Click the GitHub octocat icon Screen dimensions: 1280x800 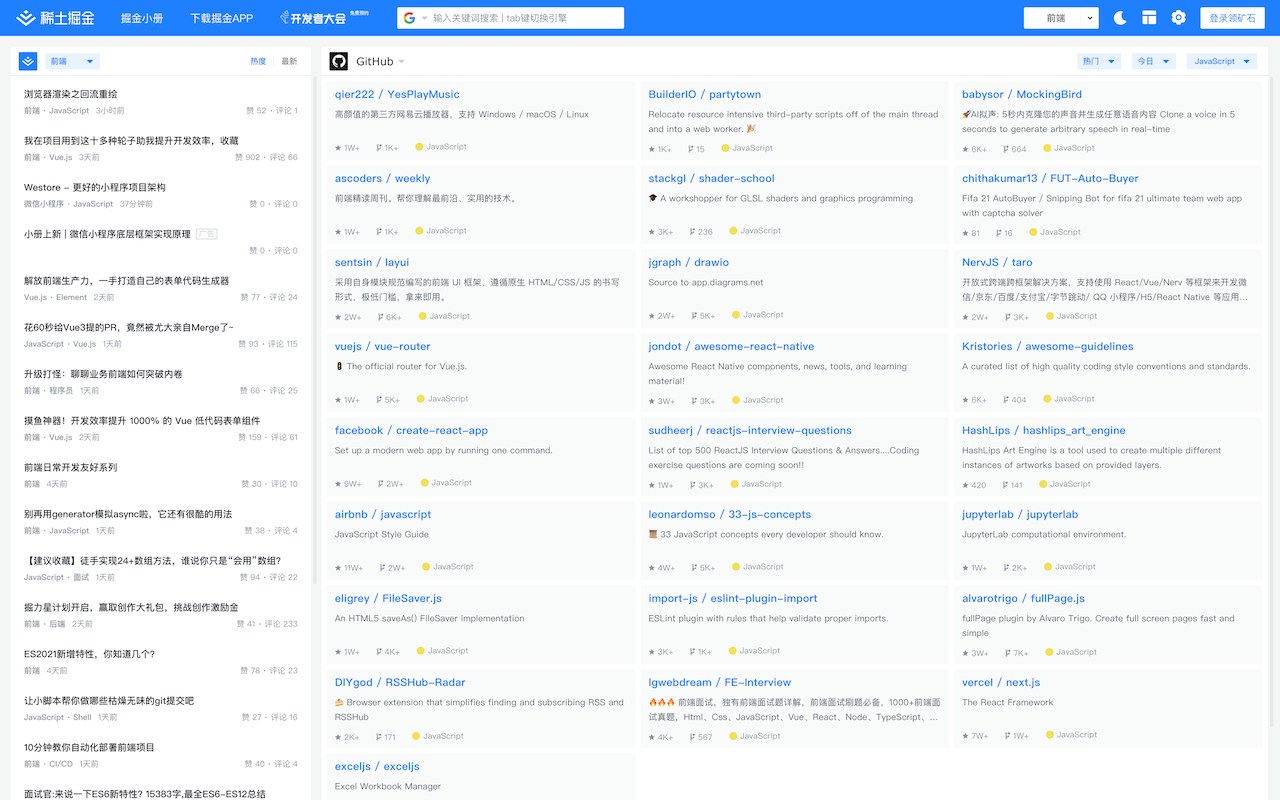[x=339, y=61]
